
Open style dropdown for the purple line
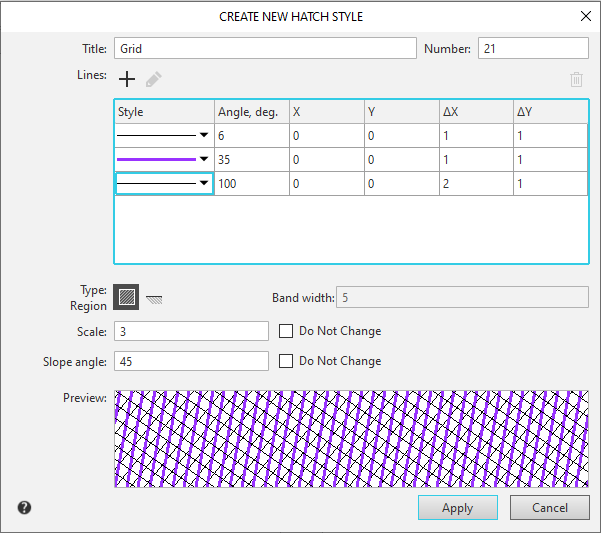click(x=204, y=159)
